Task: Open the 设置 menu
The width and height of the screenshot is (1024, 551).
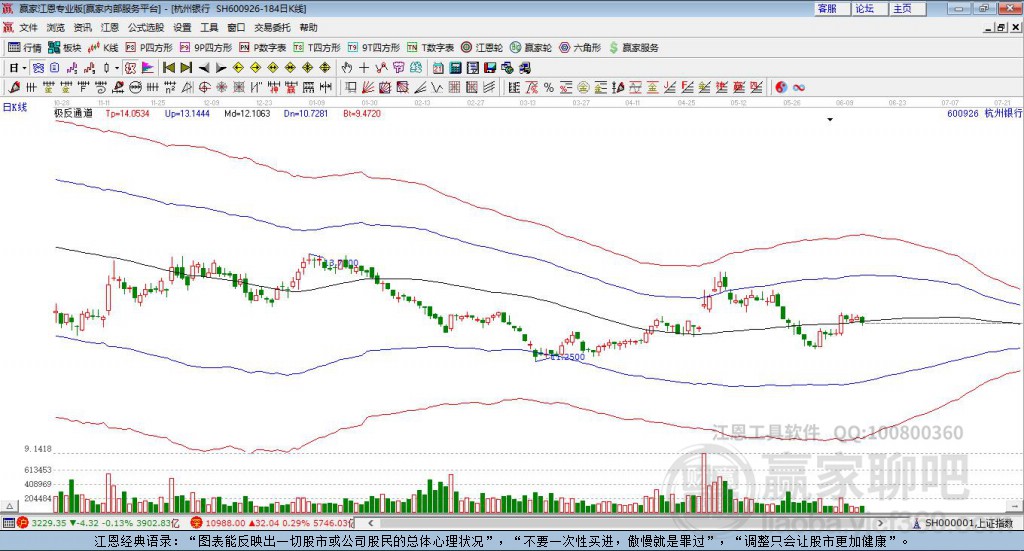Action: pos(182,27)
